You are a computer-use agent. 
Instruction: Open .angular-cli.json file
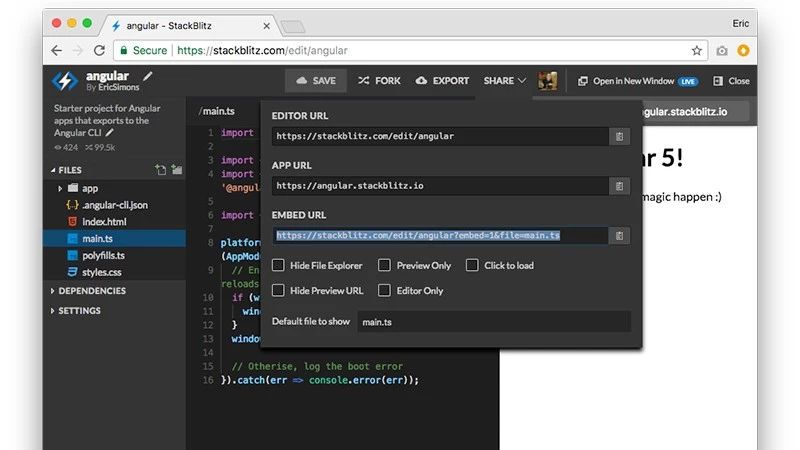tap(115, 205)
